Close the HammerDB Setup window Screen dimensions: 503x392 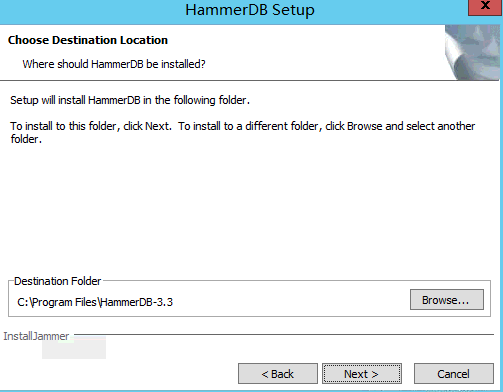point(485,7)
